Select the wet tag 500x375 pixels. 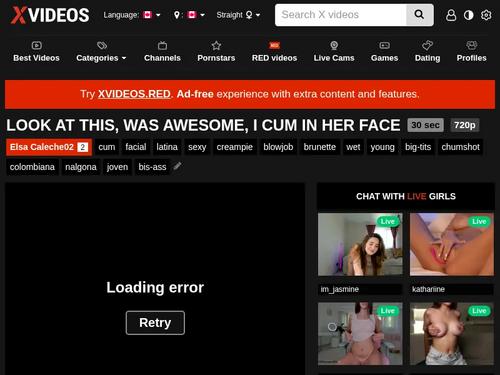pyautogui.click(x=353, y=147)
